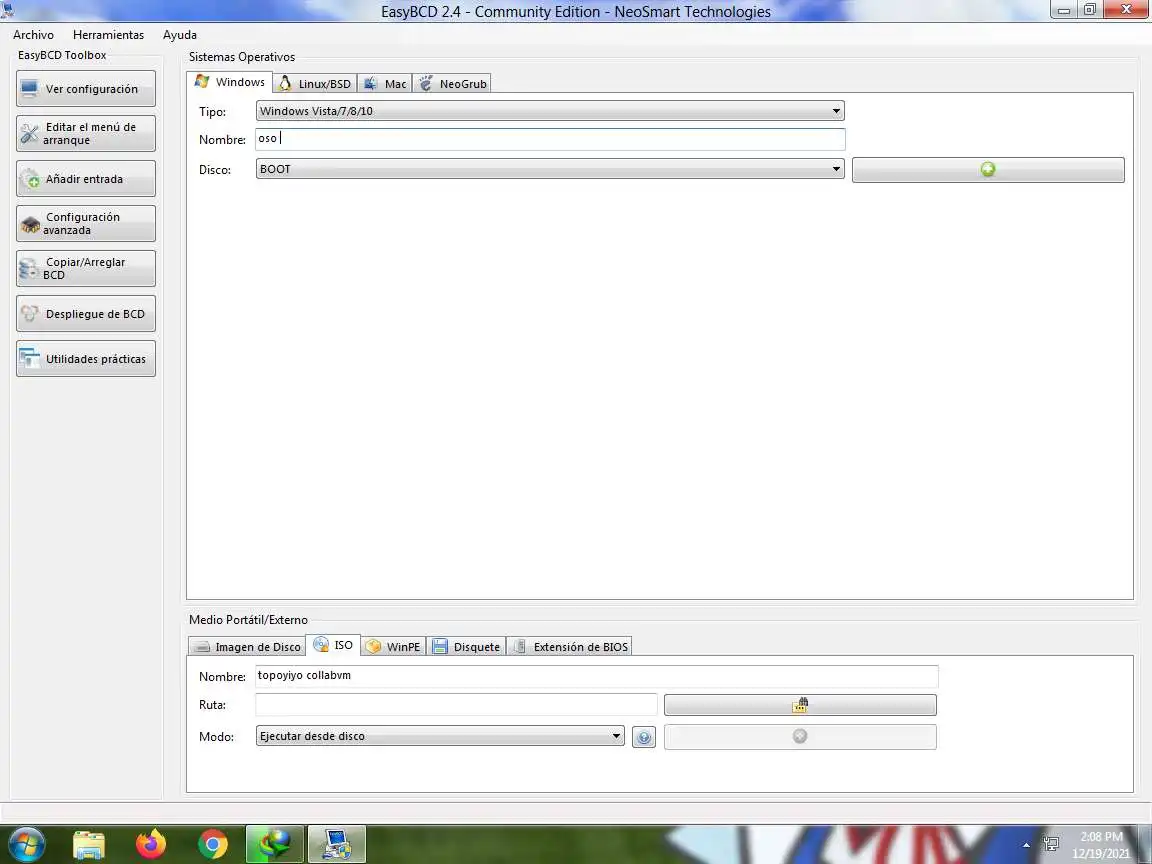Image resolution: width=1152 pixels, height=864 pixels.
Task: Click the ISO path browse binoculars button
Action: pos(800,705)
